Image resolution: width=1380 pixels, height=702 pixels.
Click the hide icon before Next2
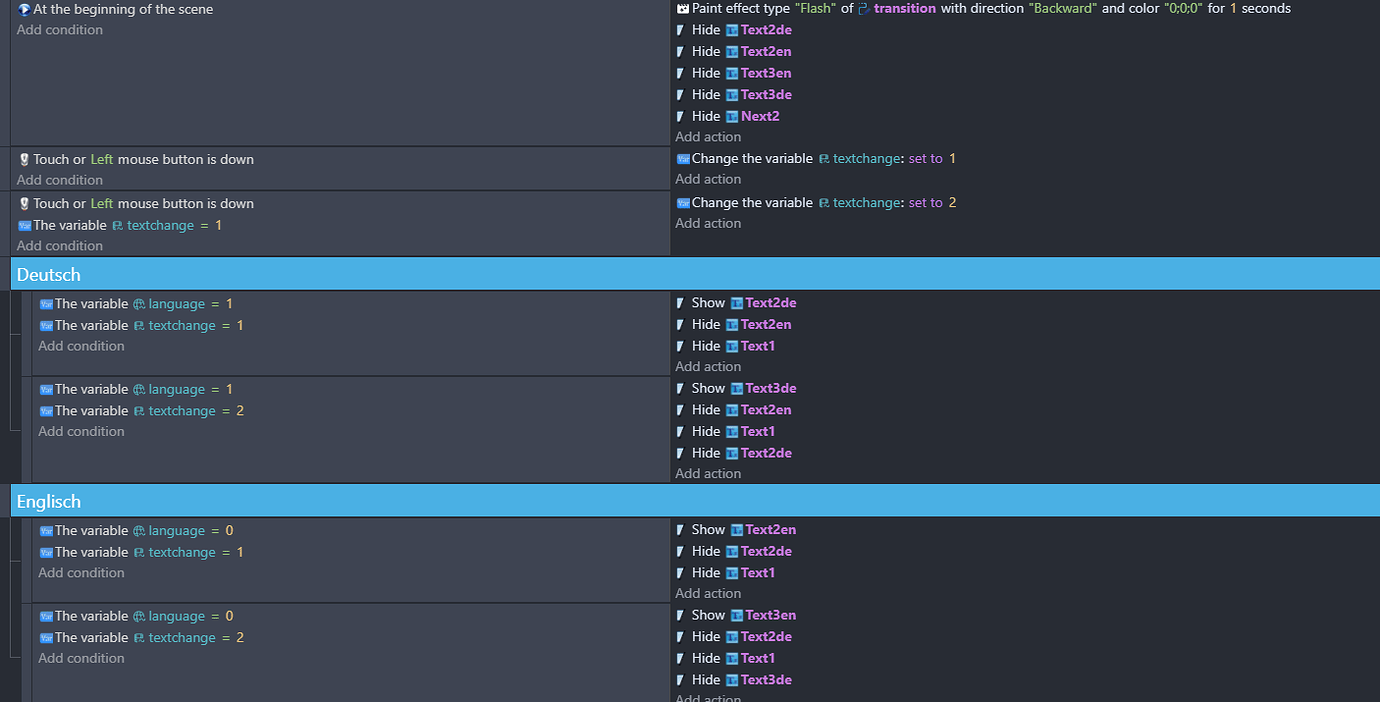(x=682, y=117)
